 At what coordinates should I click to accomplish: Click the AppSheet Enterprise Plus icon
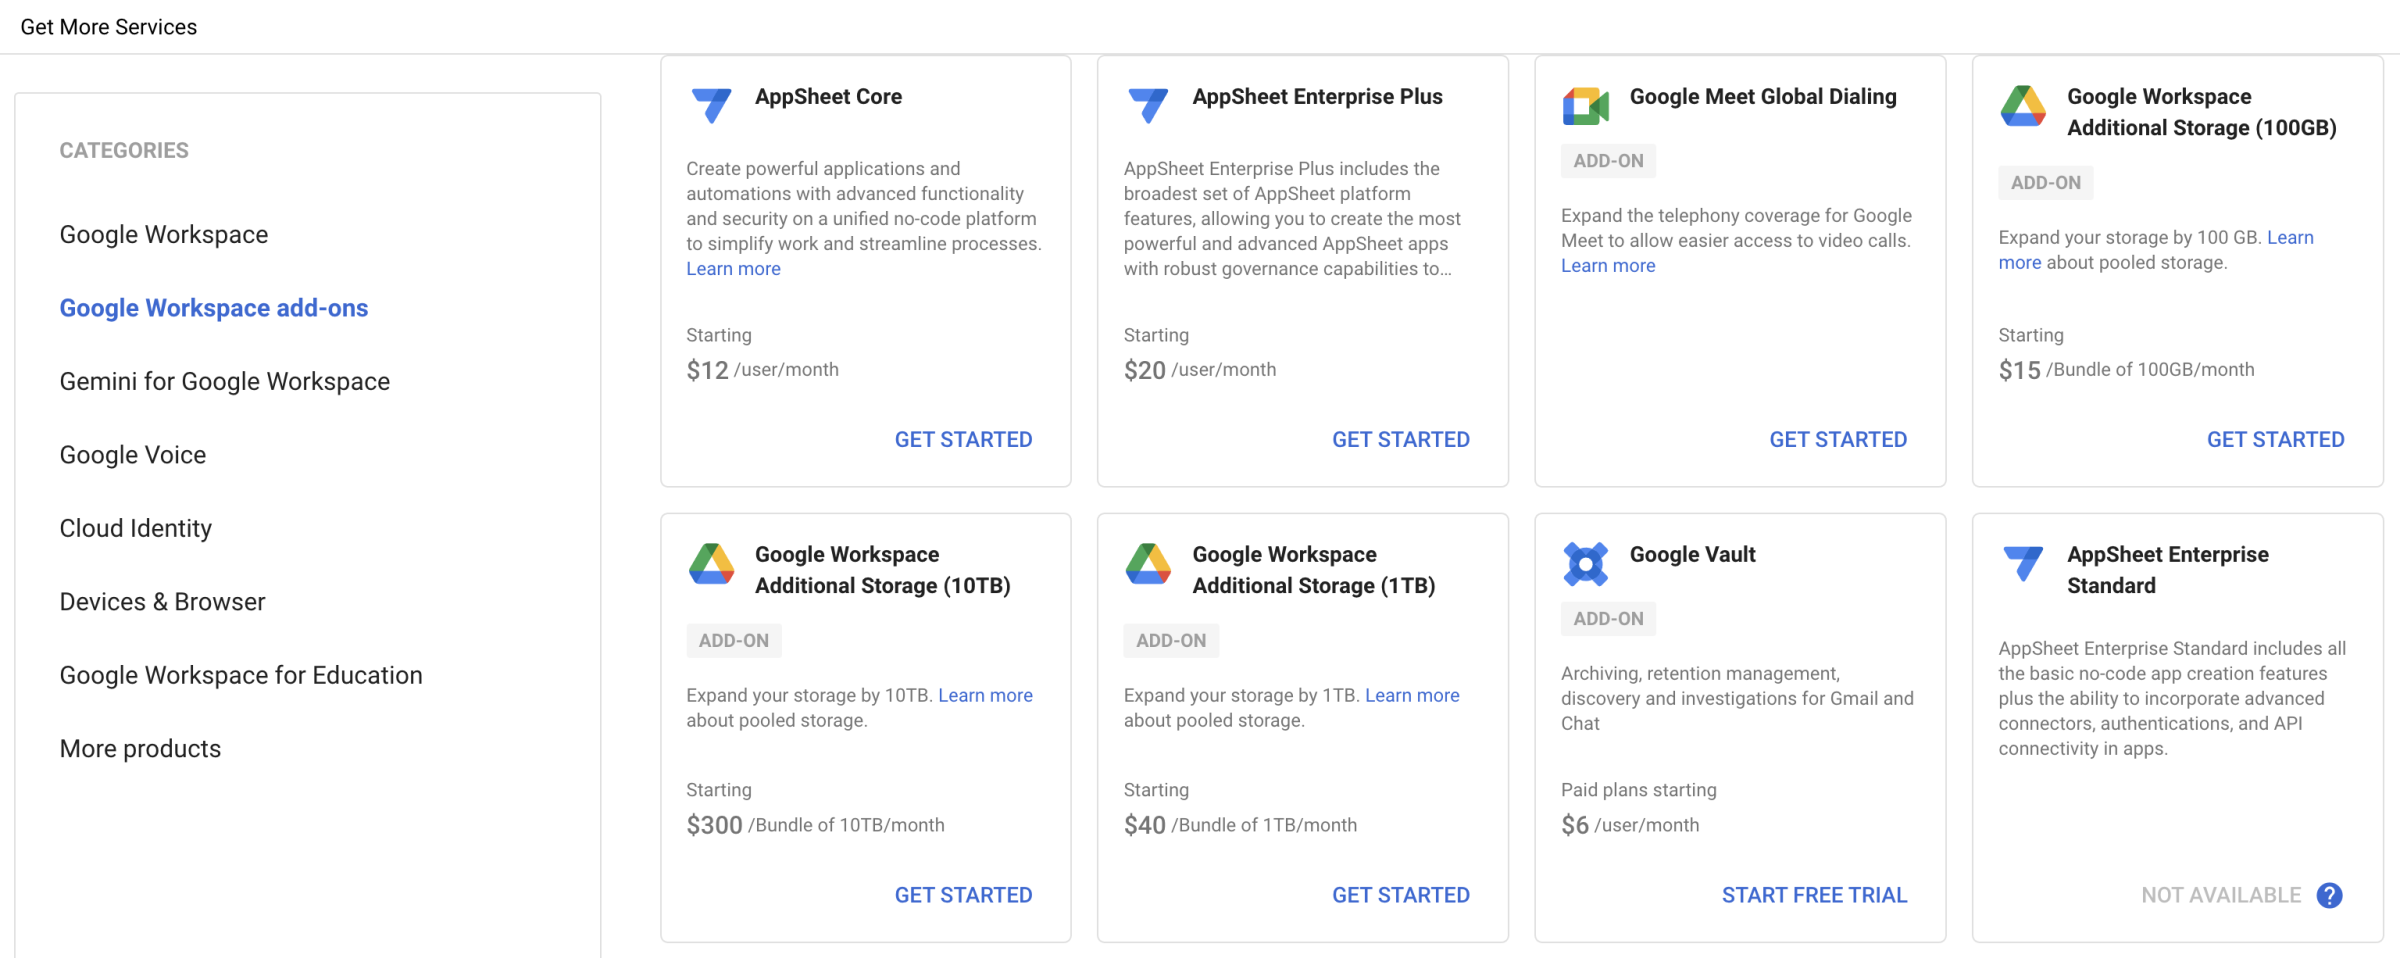pos(1149,104)
